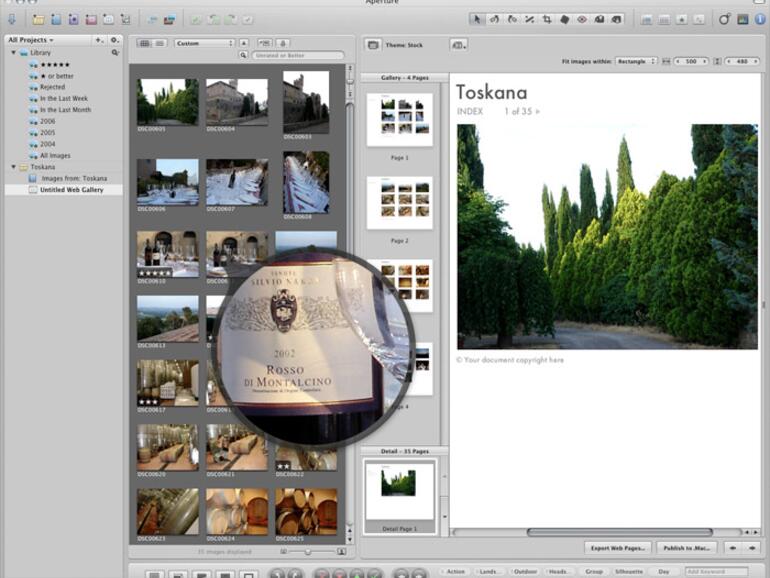Select the In the Last Week album
The width and height of the screenshot is (770, 578).
pyautogui.click(x=63, y=98)
